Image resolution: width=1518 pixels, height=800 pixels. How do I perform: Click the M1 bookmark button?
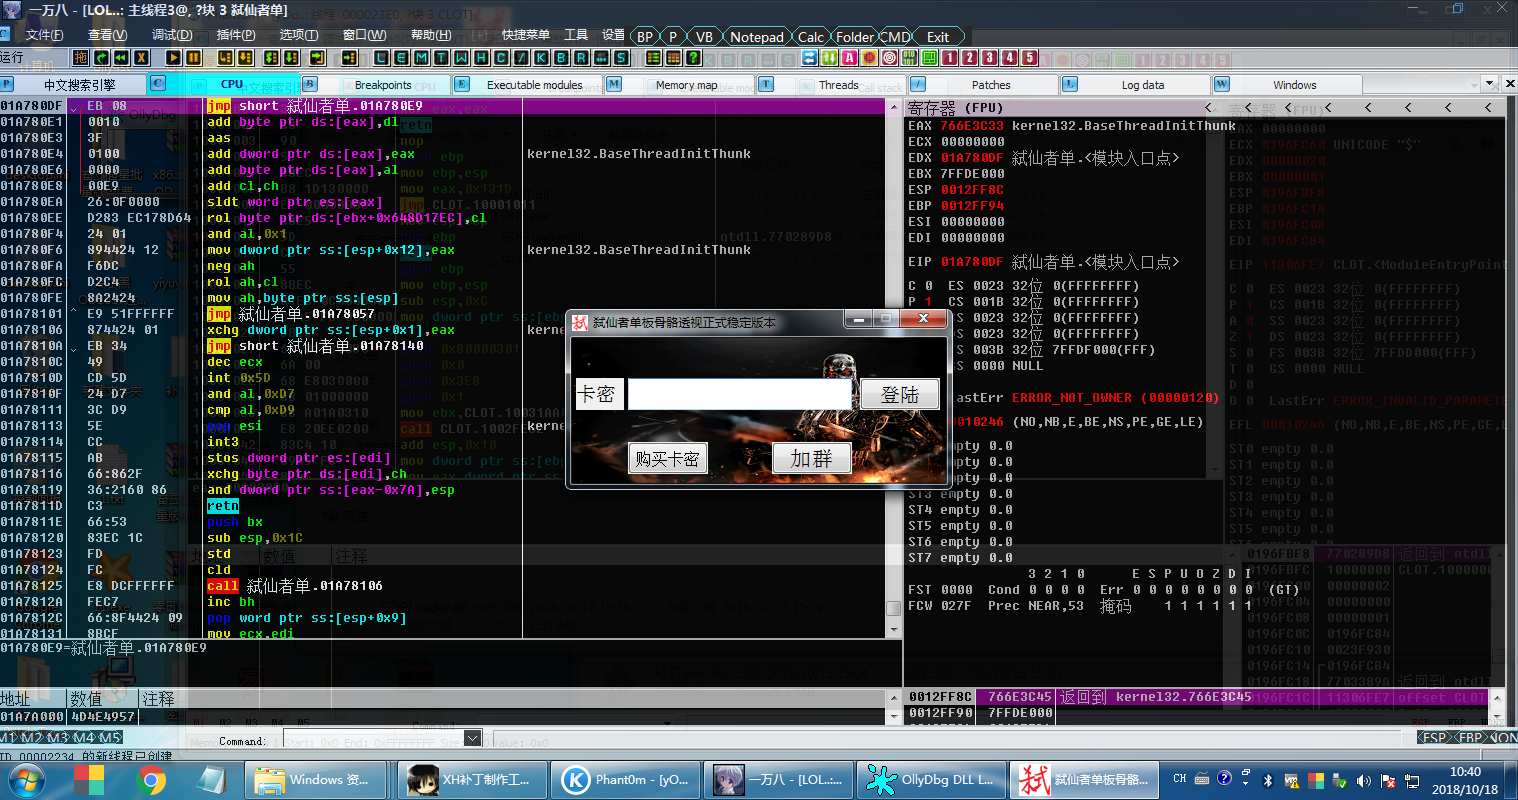(x=8, y=738)
